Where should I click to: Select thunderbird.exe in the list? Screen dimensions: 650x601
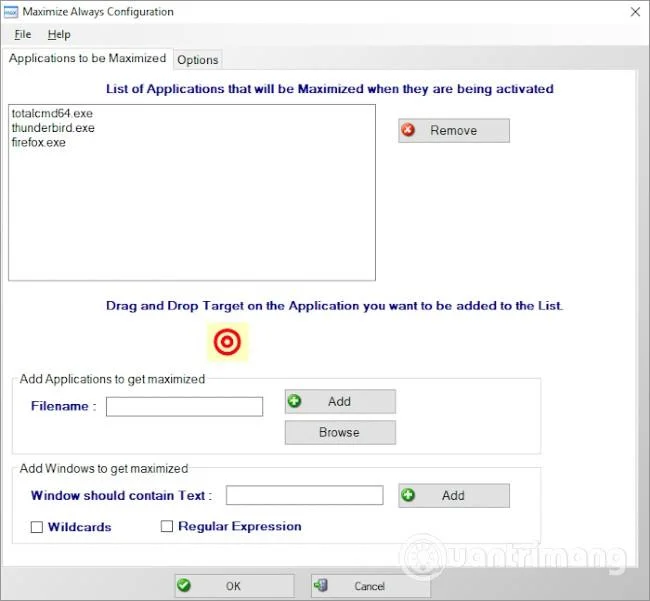pyautogui.click(x=53, y=128)
